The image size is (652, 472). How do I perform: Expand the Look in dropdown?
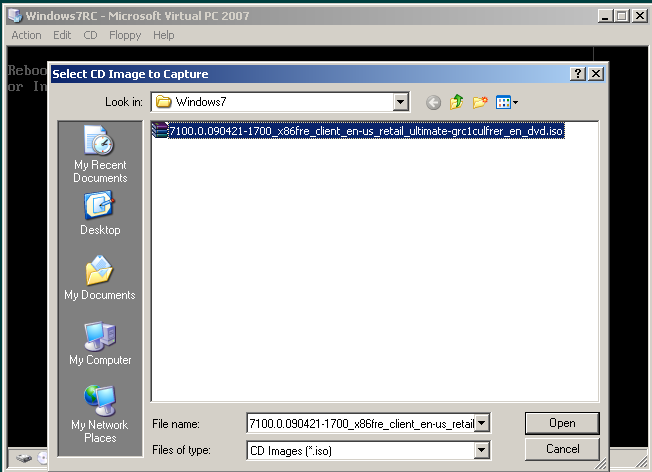pyautogui.click(x=400, y=102)
